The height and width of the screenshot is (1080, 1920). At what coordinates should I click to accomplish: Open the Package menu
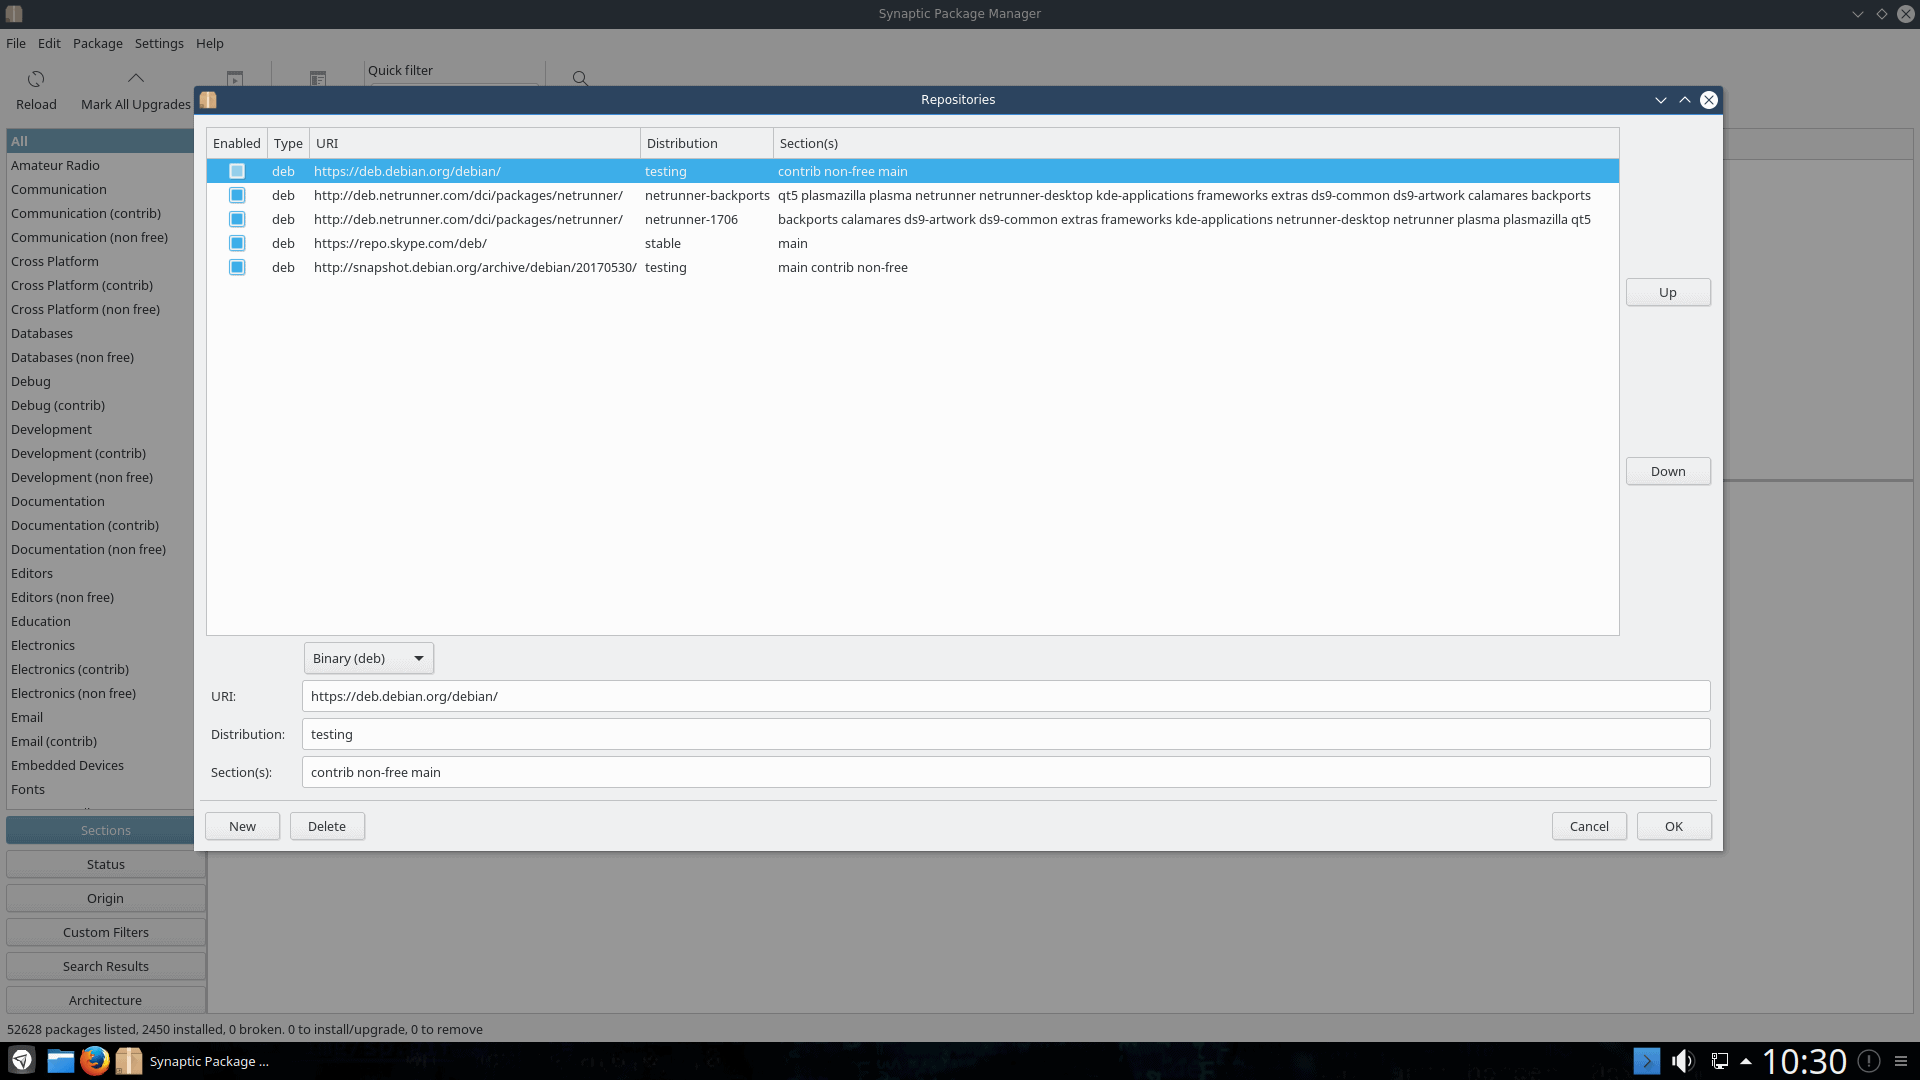[x=98, y=43]
